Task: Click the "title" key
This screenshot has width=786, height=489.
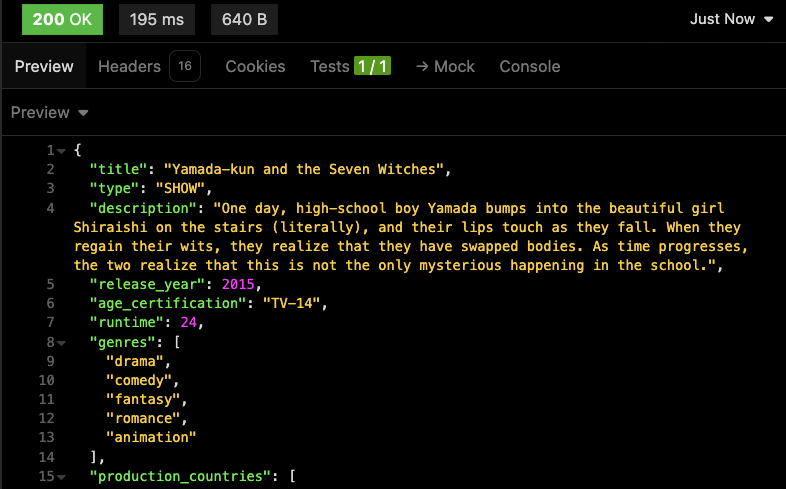Action: (118, 169)
